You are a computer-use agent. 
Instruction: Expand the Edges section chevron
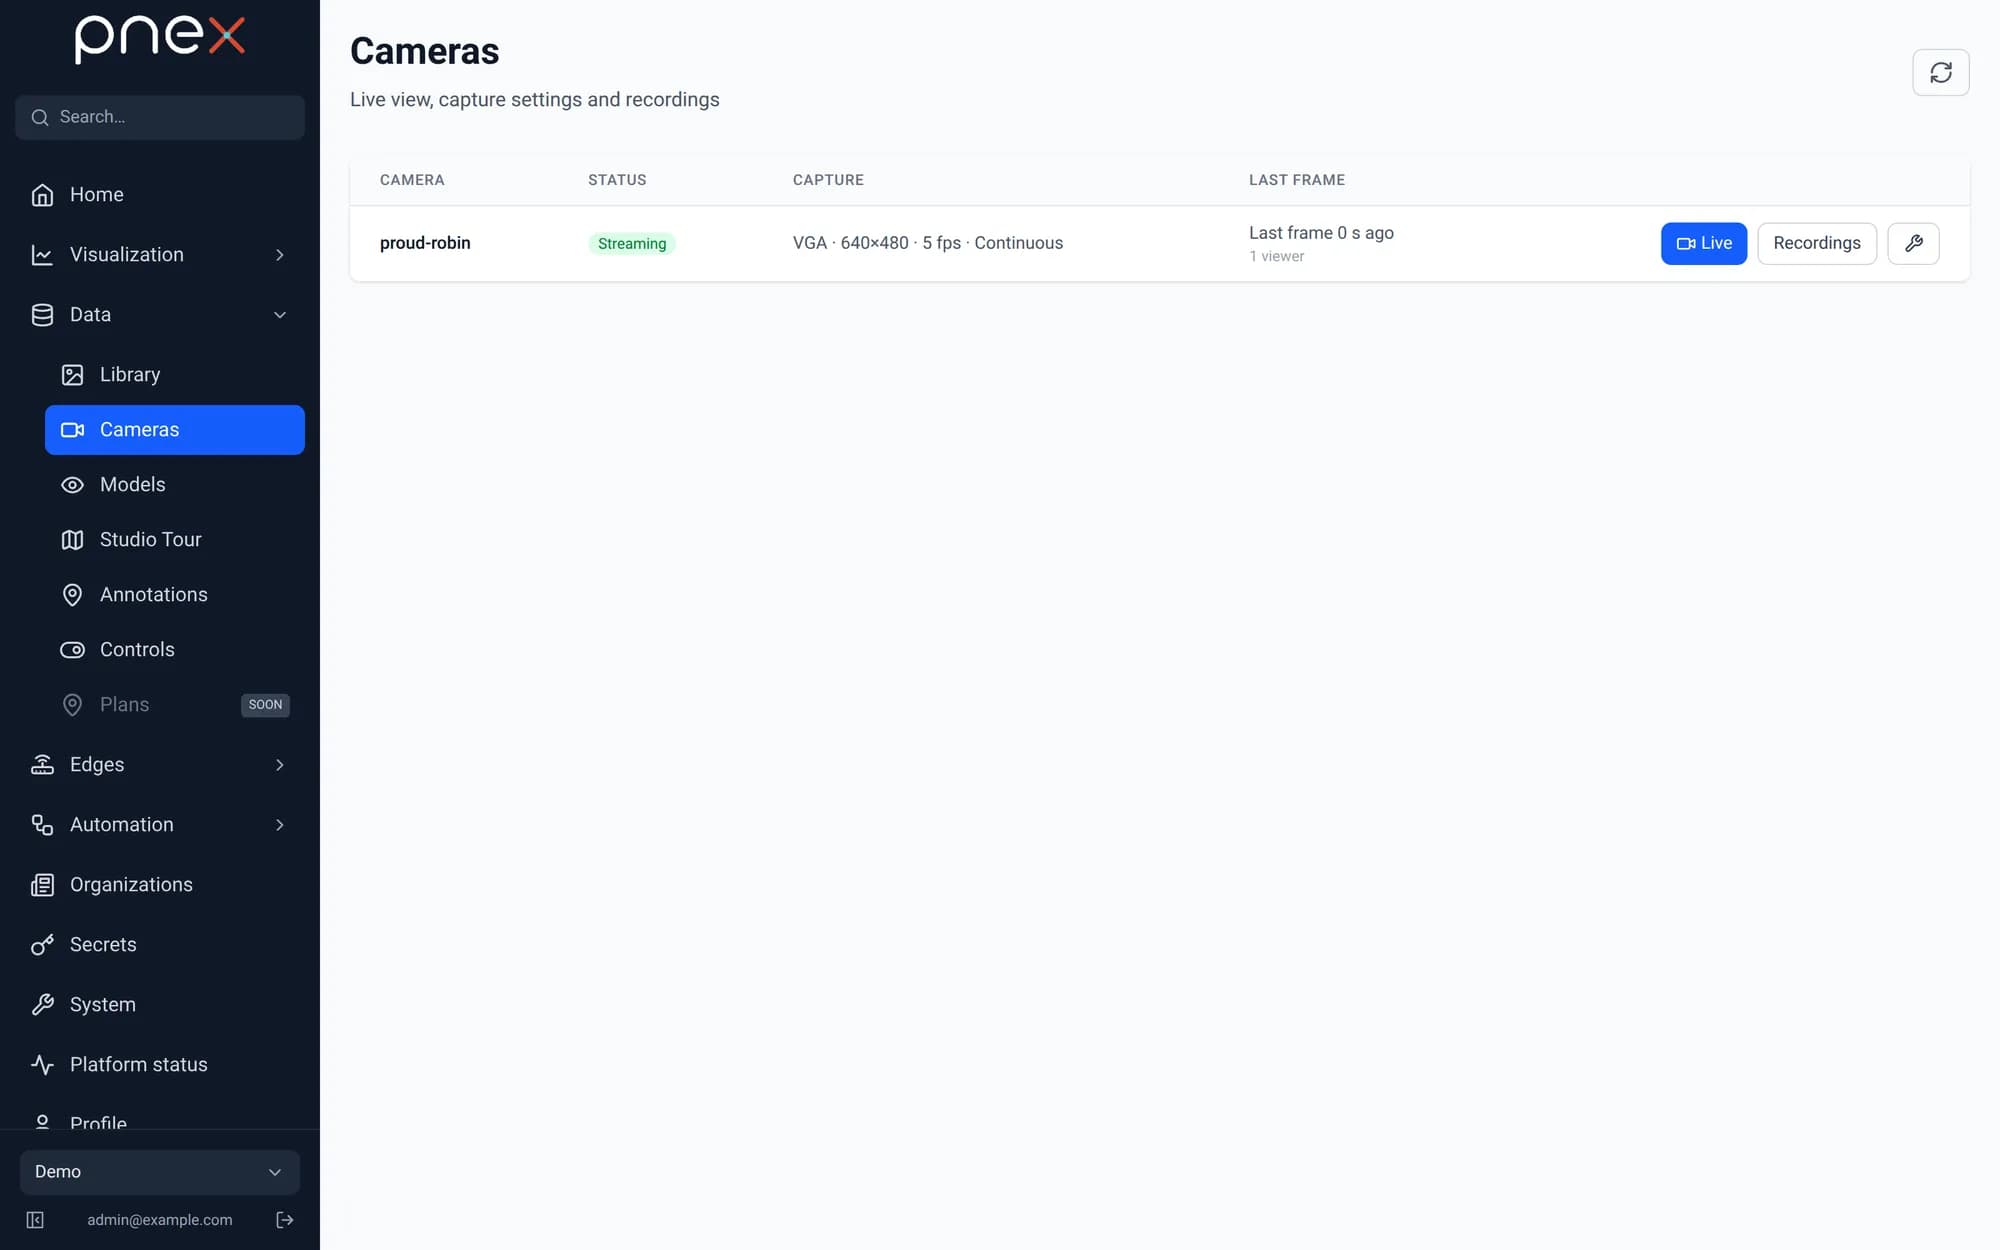pos(280,765)
